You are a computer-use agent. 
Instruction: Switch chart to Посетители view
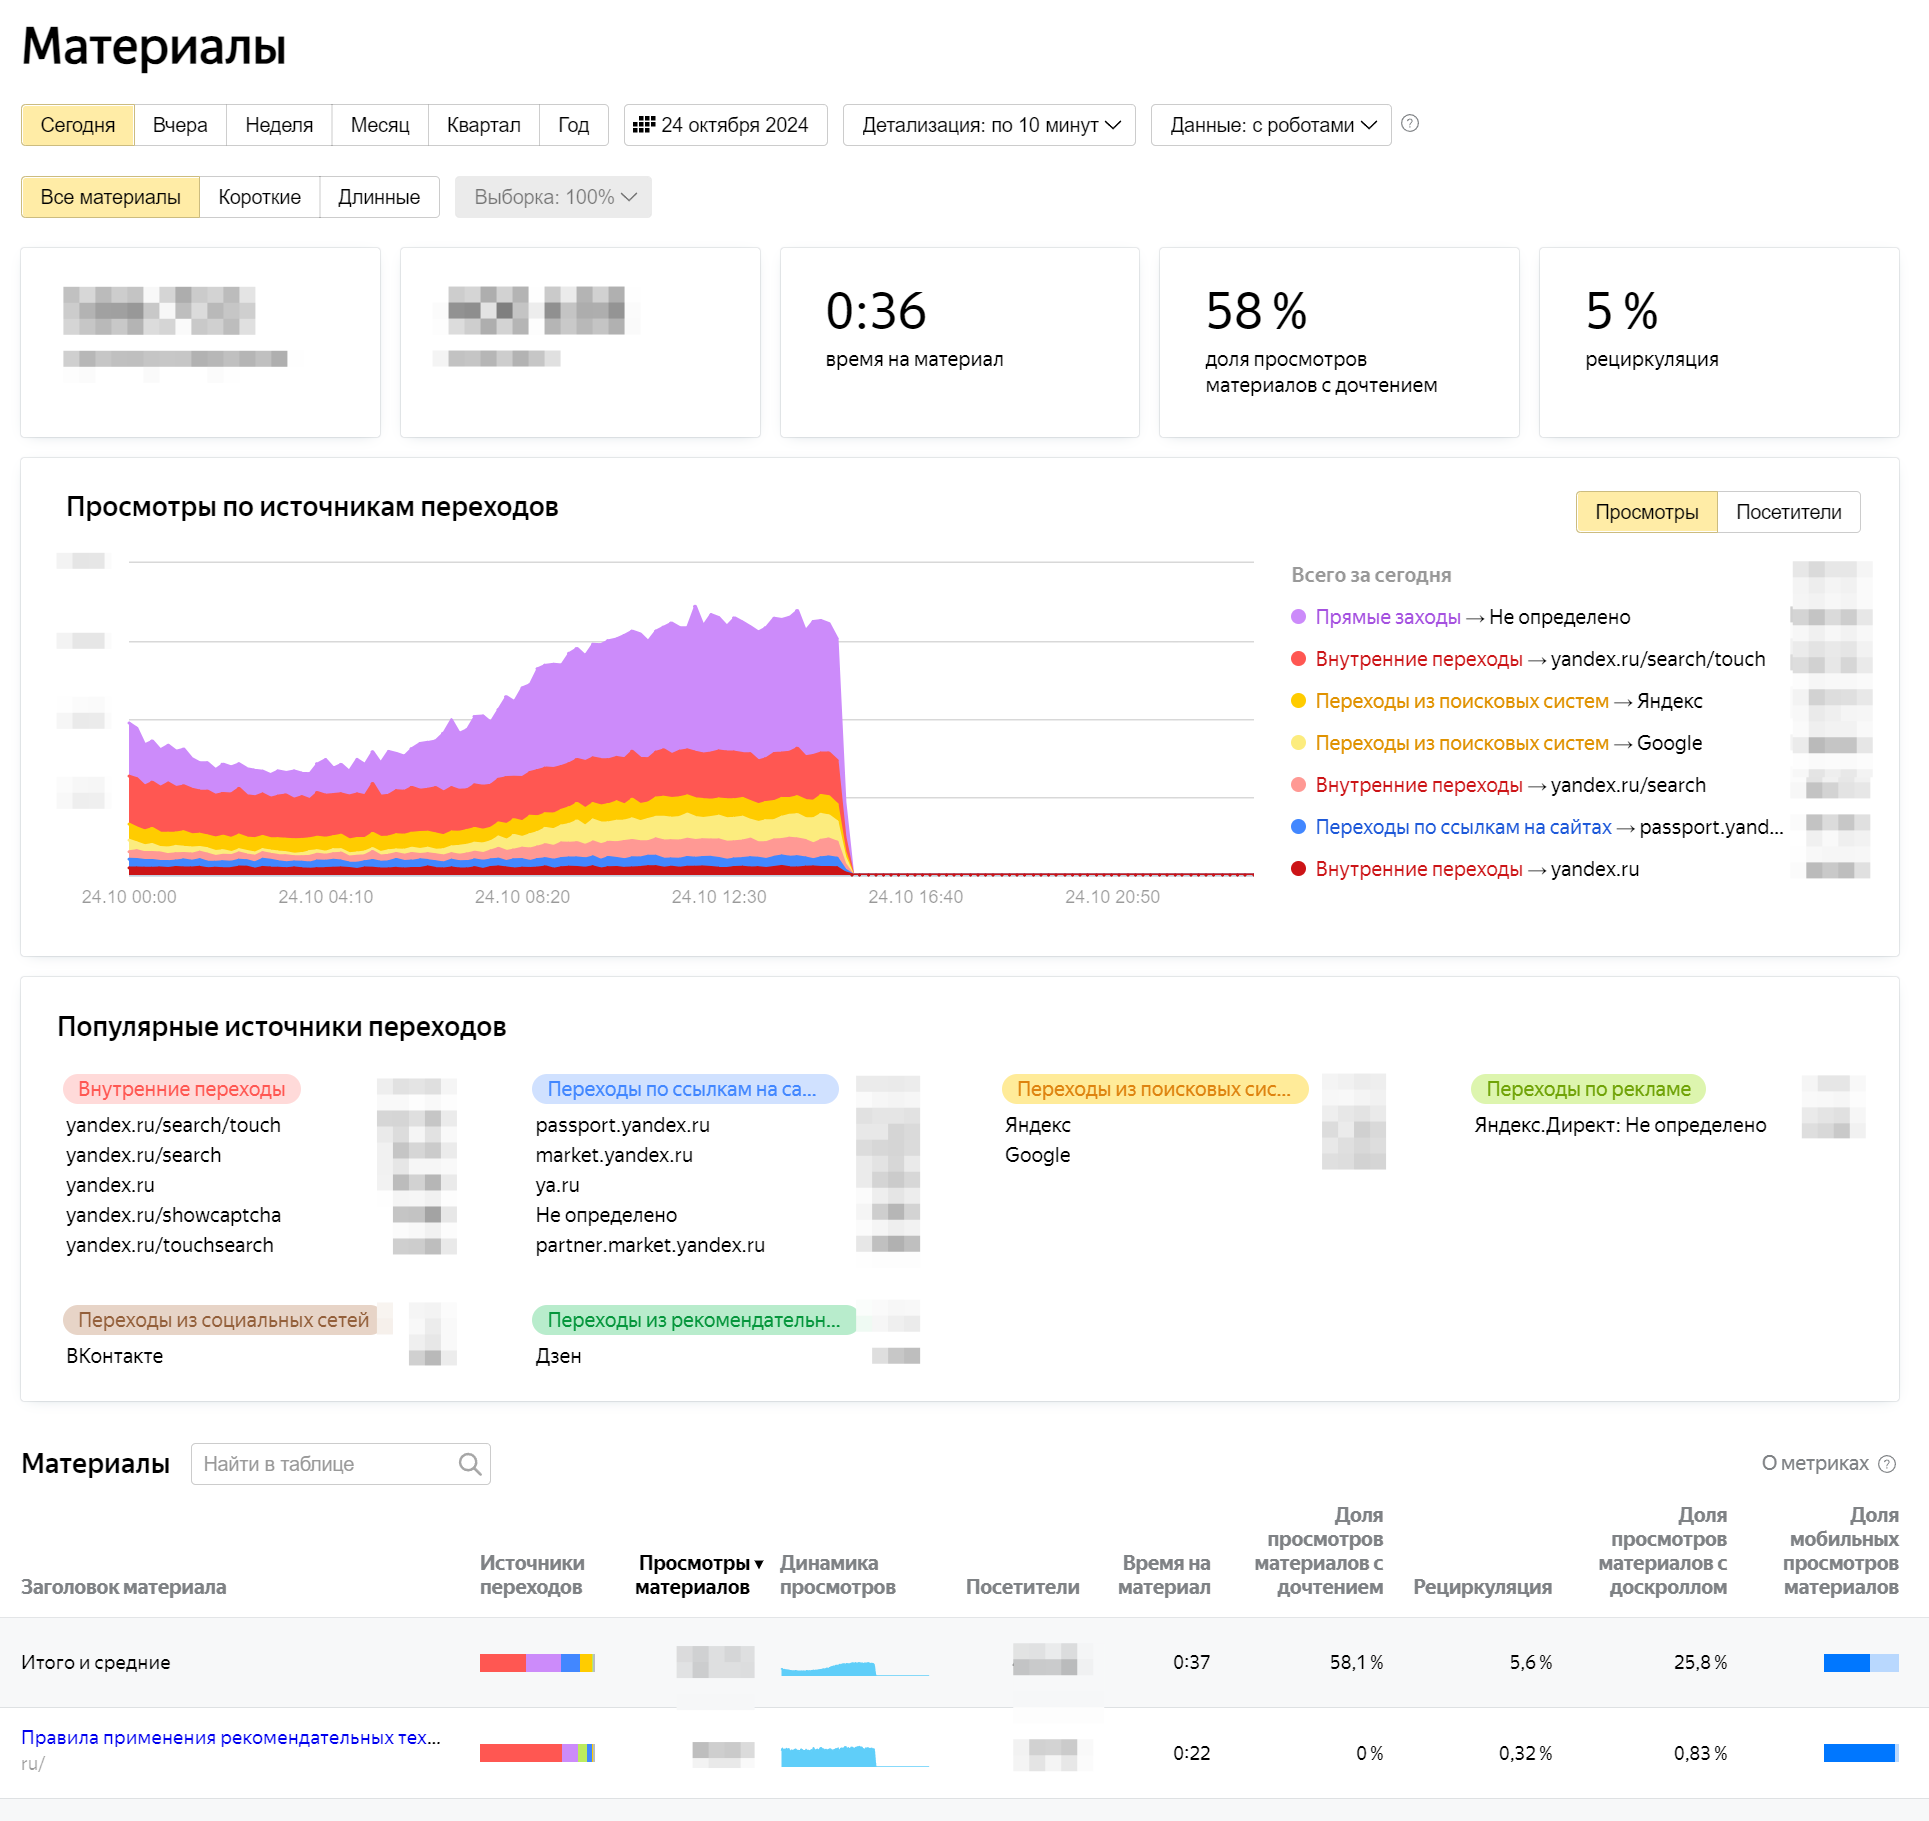point(1788,512)
